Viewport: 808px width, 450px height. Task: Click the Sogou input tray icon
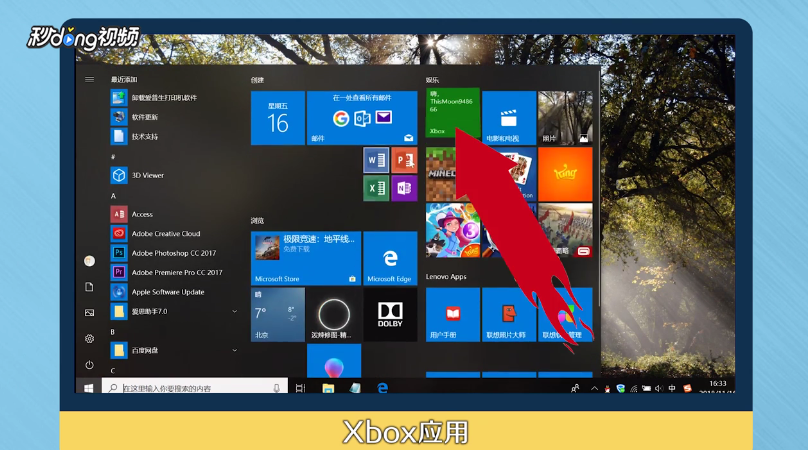click(687, 388)
